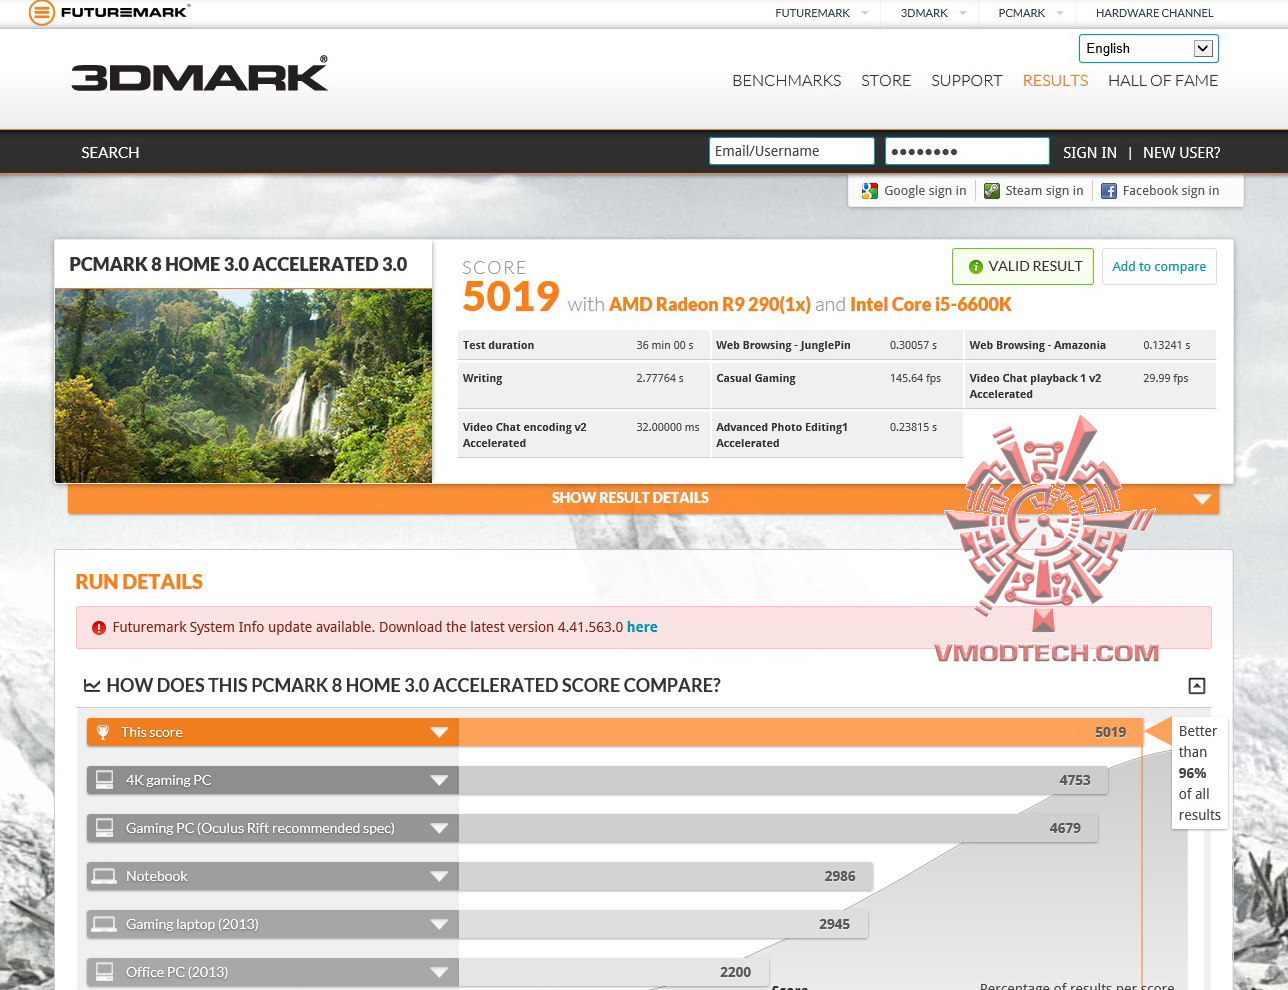Screen dimensions: 1288x990
Task: Click the password input field
Action: (x=967, y=152)
